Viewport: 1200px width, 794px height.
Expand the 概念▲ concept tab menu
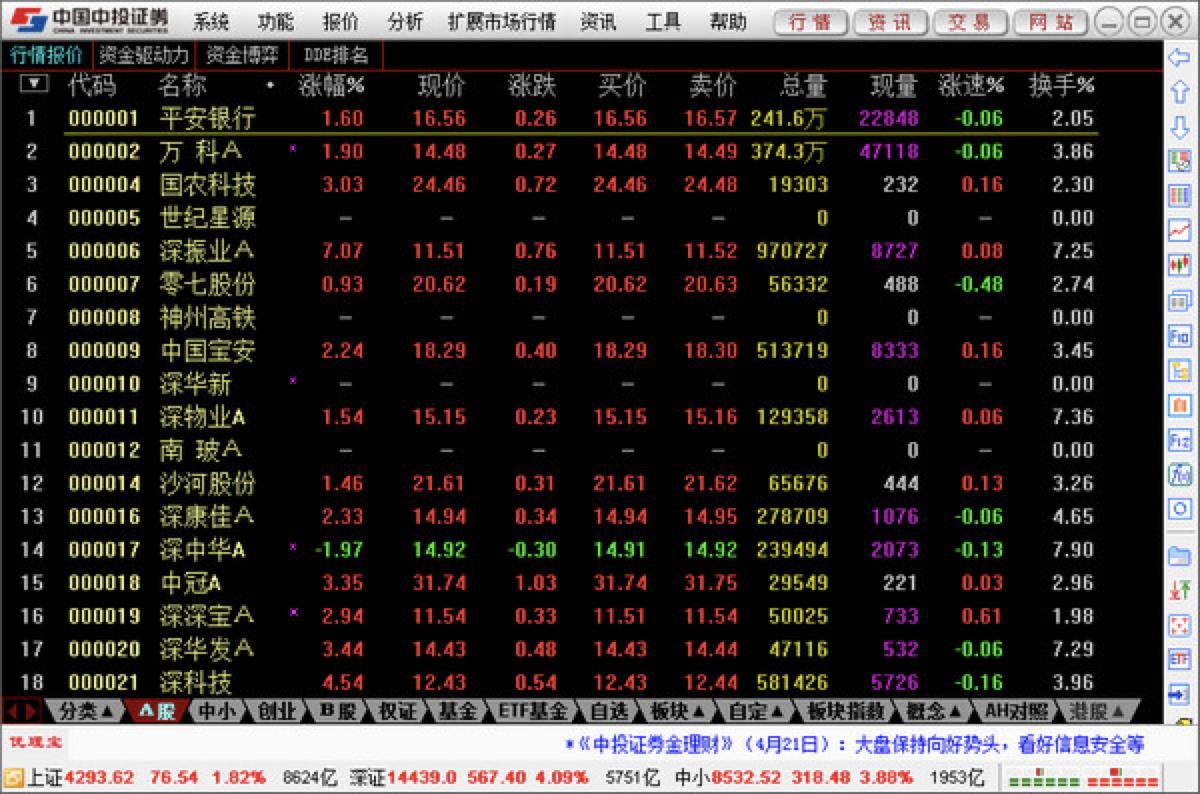[934, 711]
